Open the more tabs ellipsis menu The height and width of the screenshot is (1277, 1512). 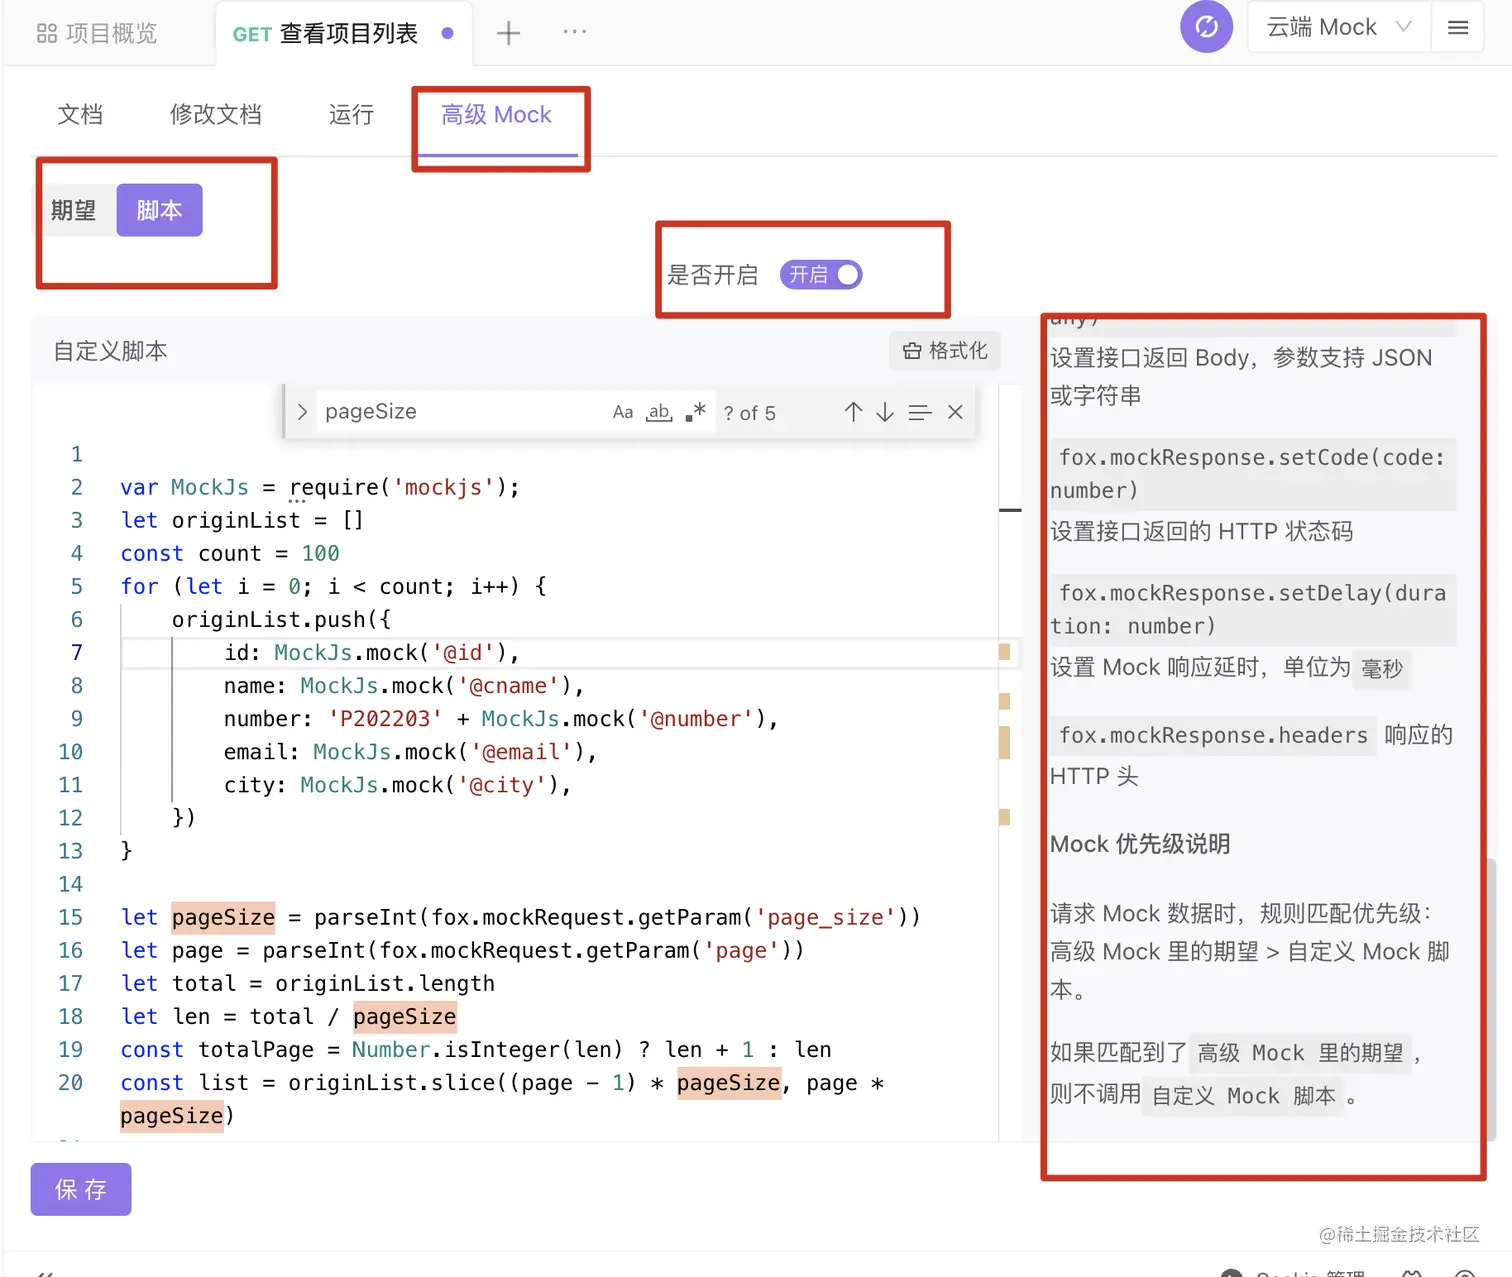[x=575, y=32]
